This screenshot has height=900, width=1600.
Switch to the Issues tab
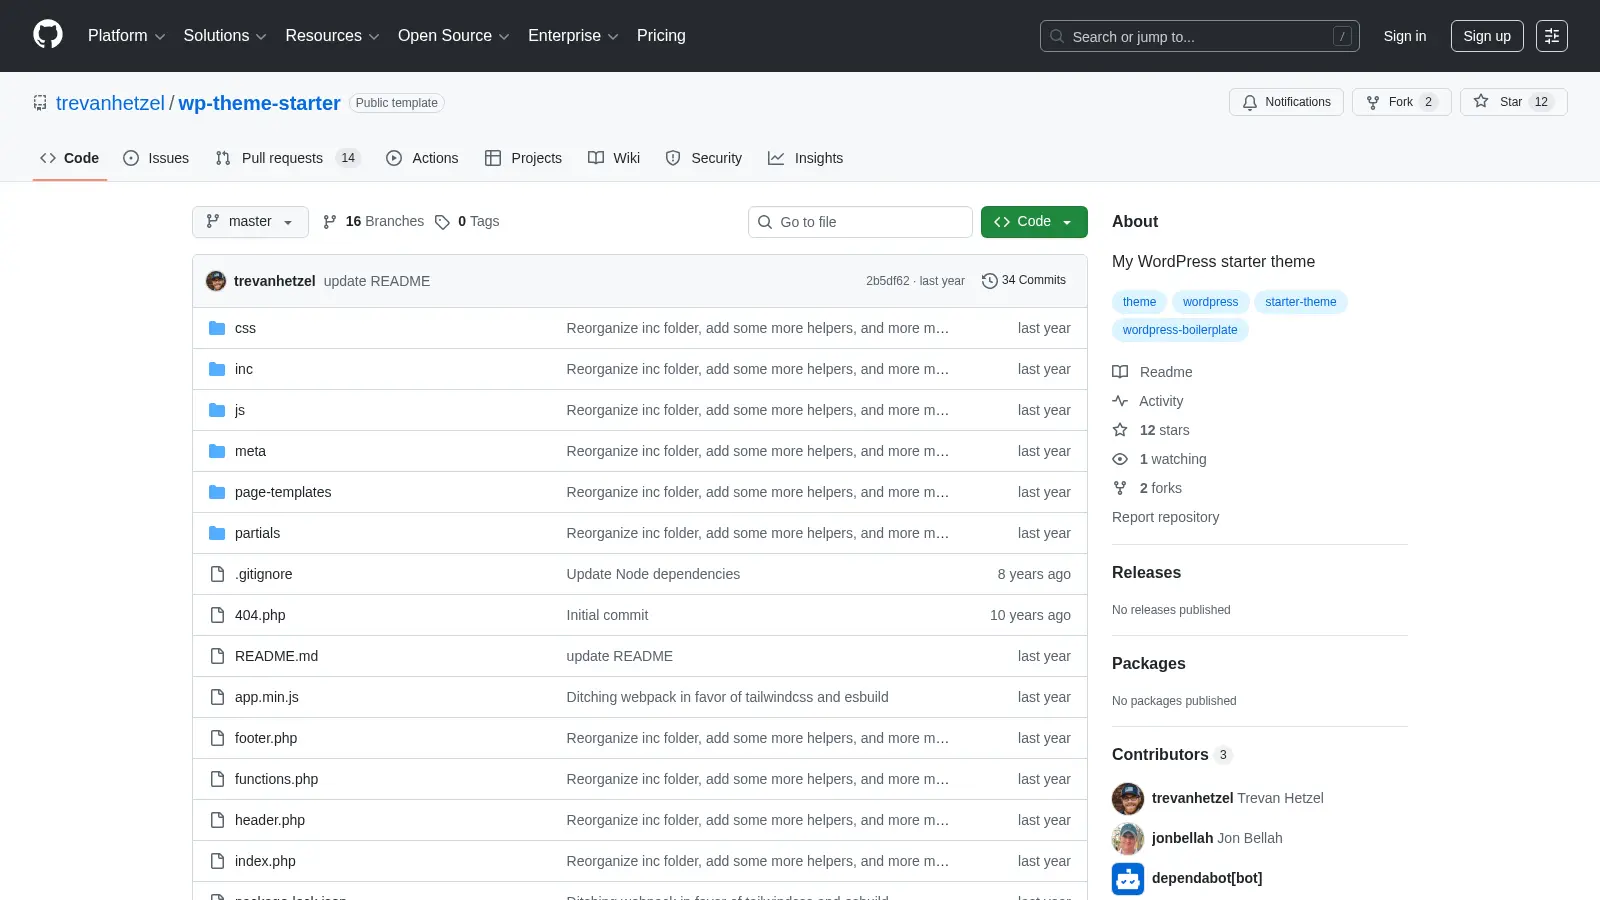pyautogui.click(x=156, y=158)
